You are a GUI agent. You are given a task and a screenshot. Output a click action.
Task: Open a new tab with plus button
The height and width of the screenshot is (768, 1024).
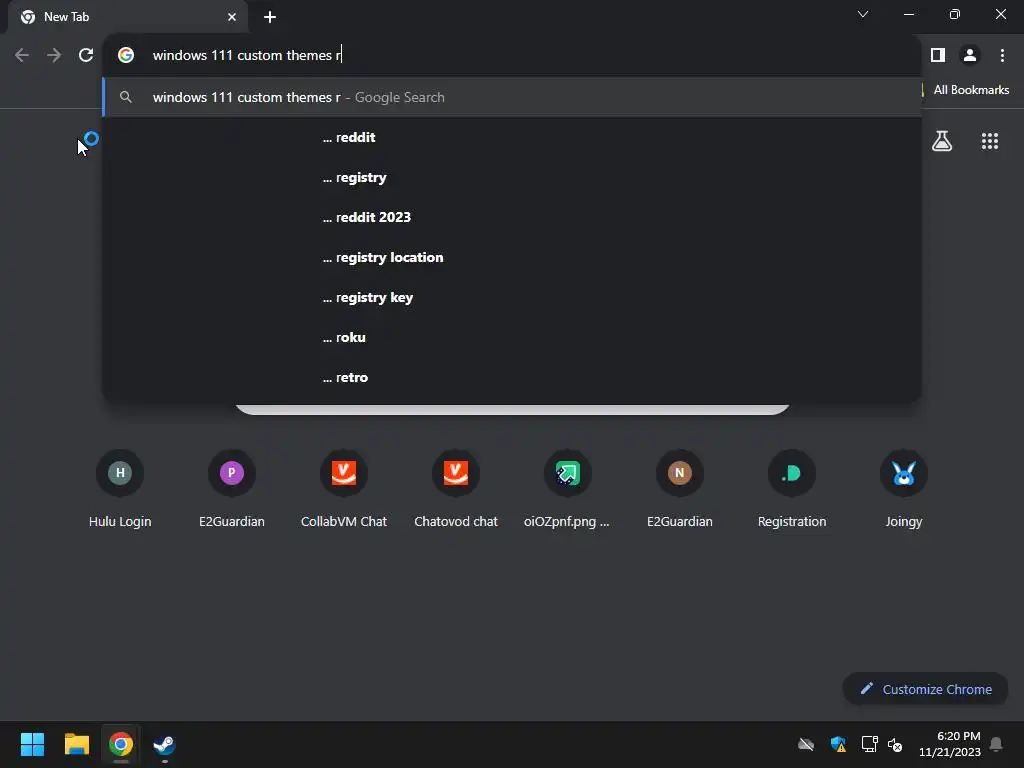pos(270,17)
